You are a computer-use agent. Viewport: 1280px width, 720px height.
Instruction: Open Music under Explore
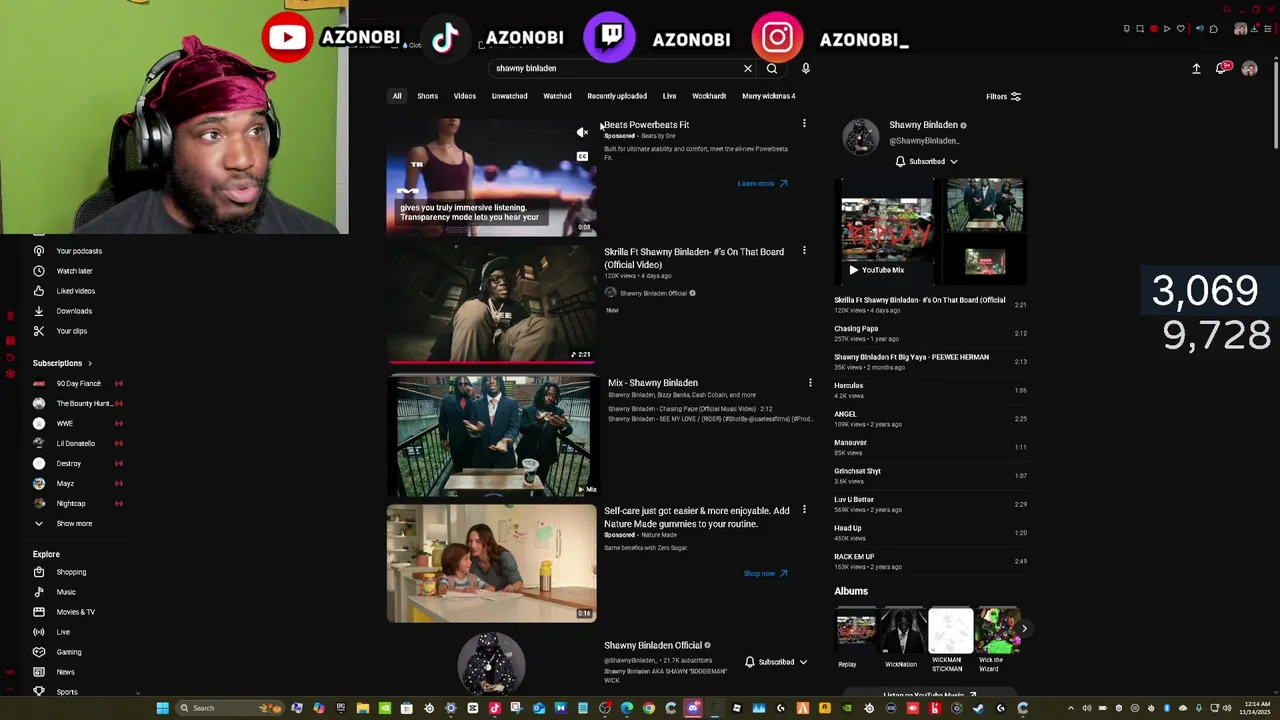(68, 592)
